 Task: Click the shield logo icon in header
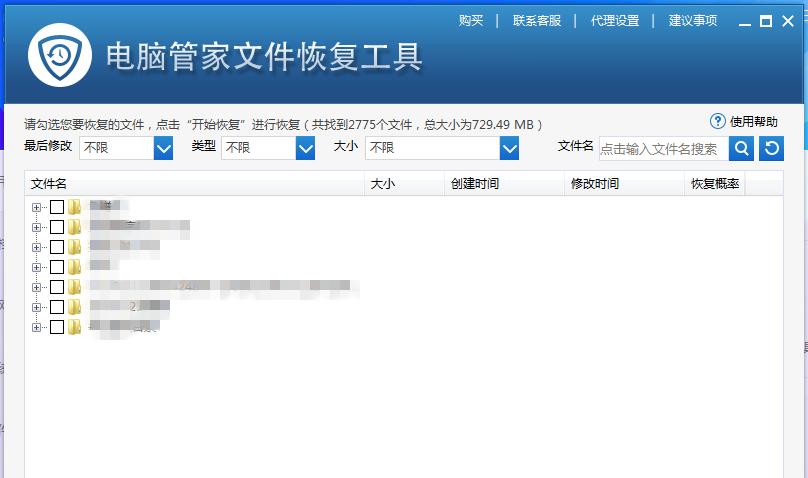pos(60,55)
